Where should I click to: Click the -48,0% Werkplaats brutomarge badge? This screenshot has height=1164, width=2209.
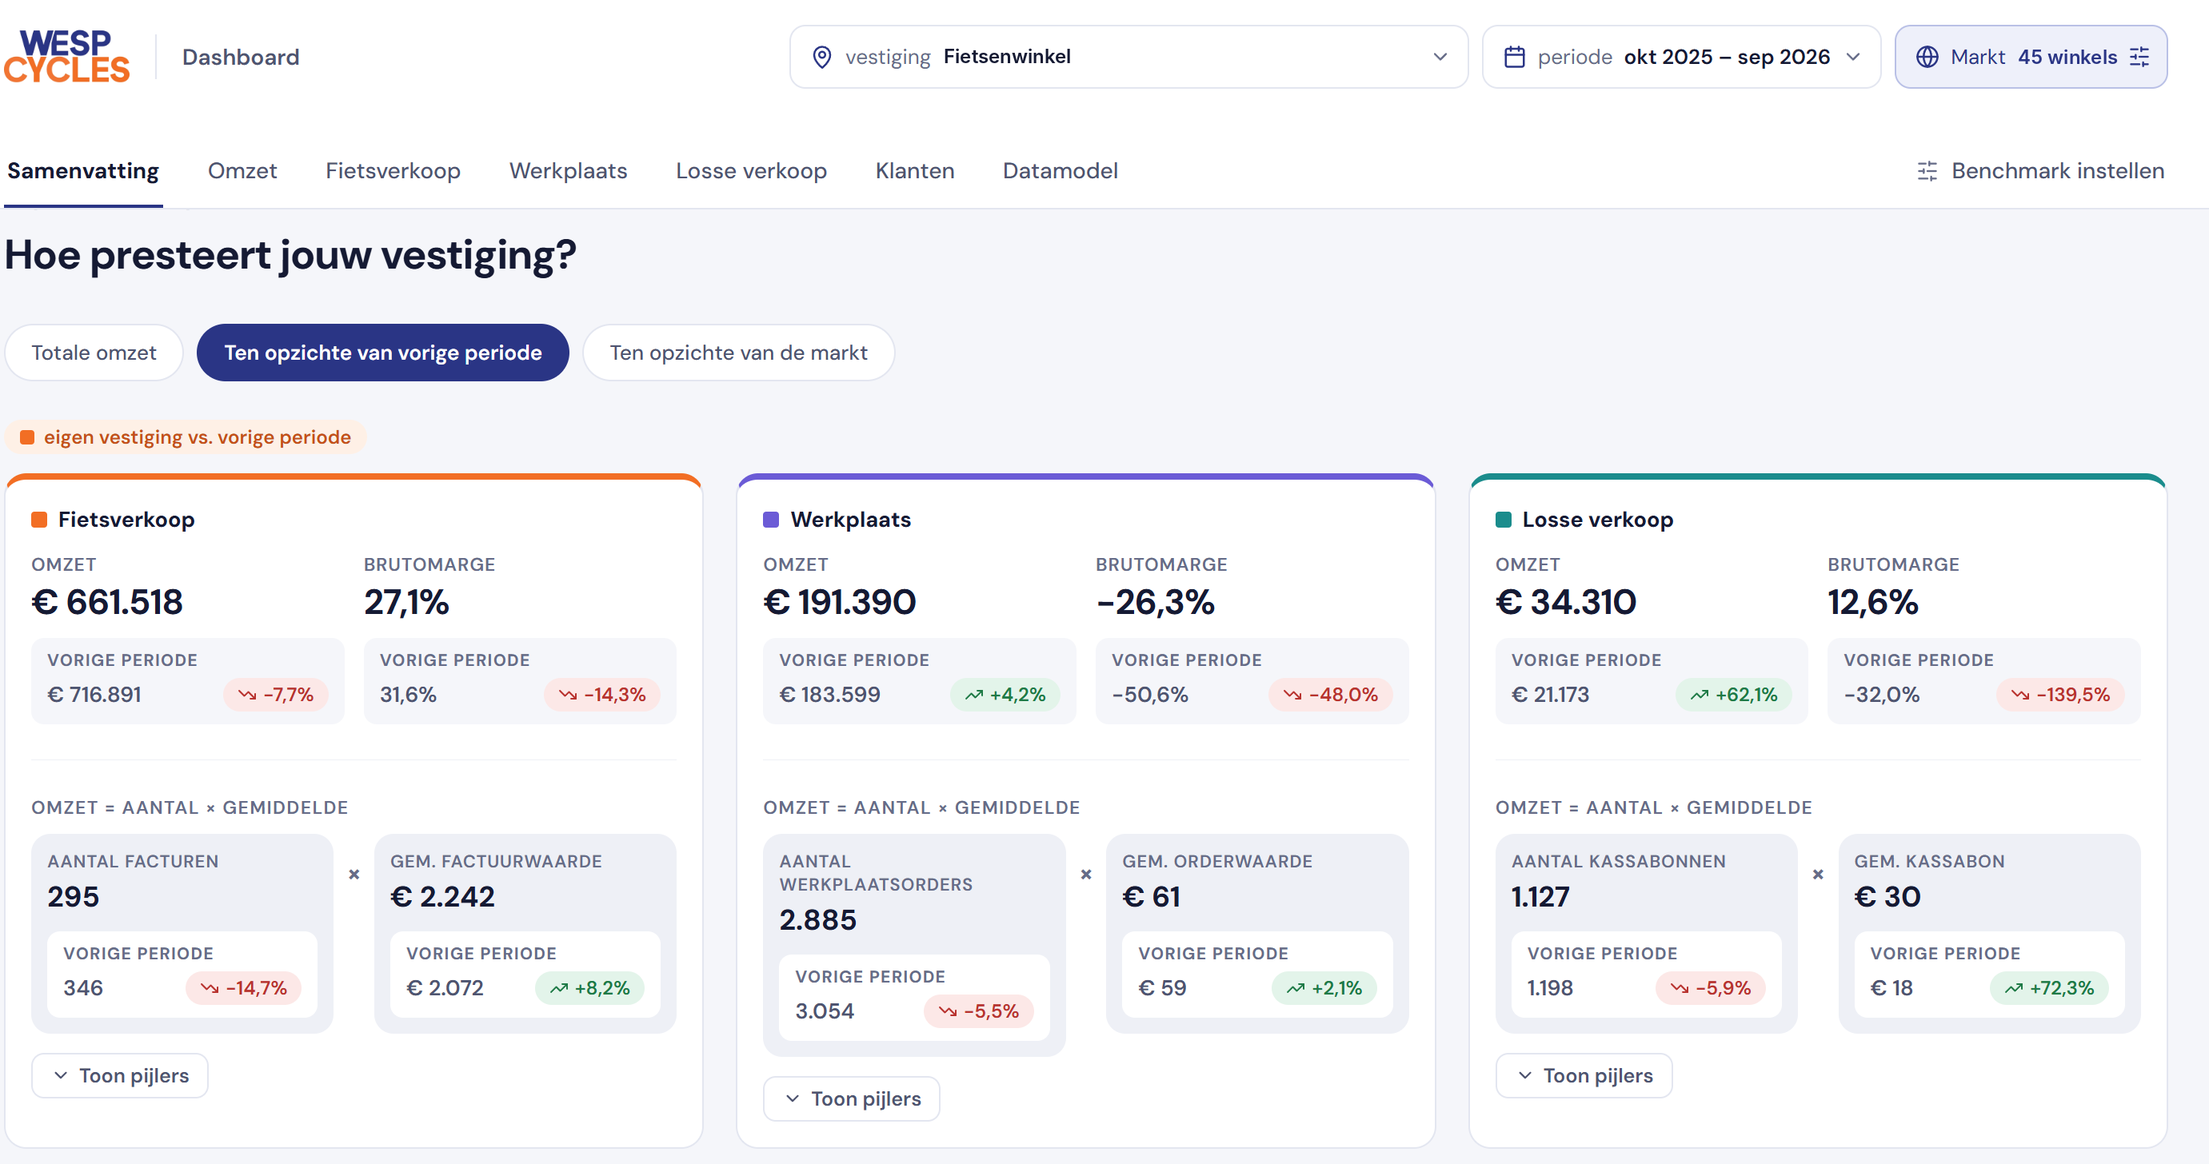click(x=1330, y=694)
